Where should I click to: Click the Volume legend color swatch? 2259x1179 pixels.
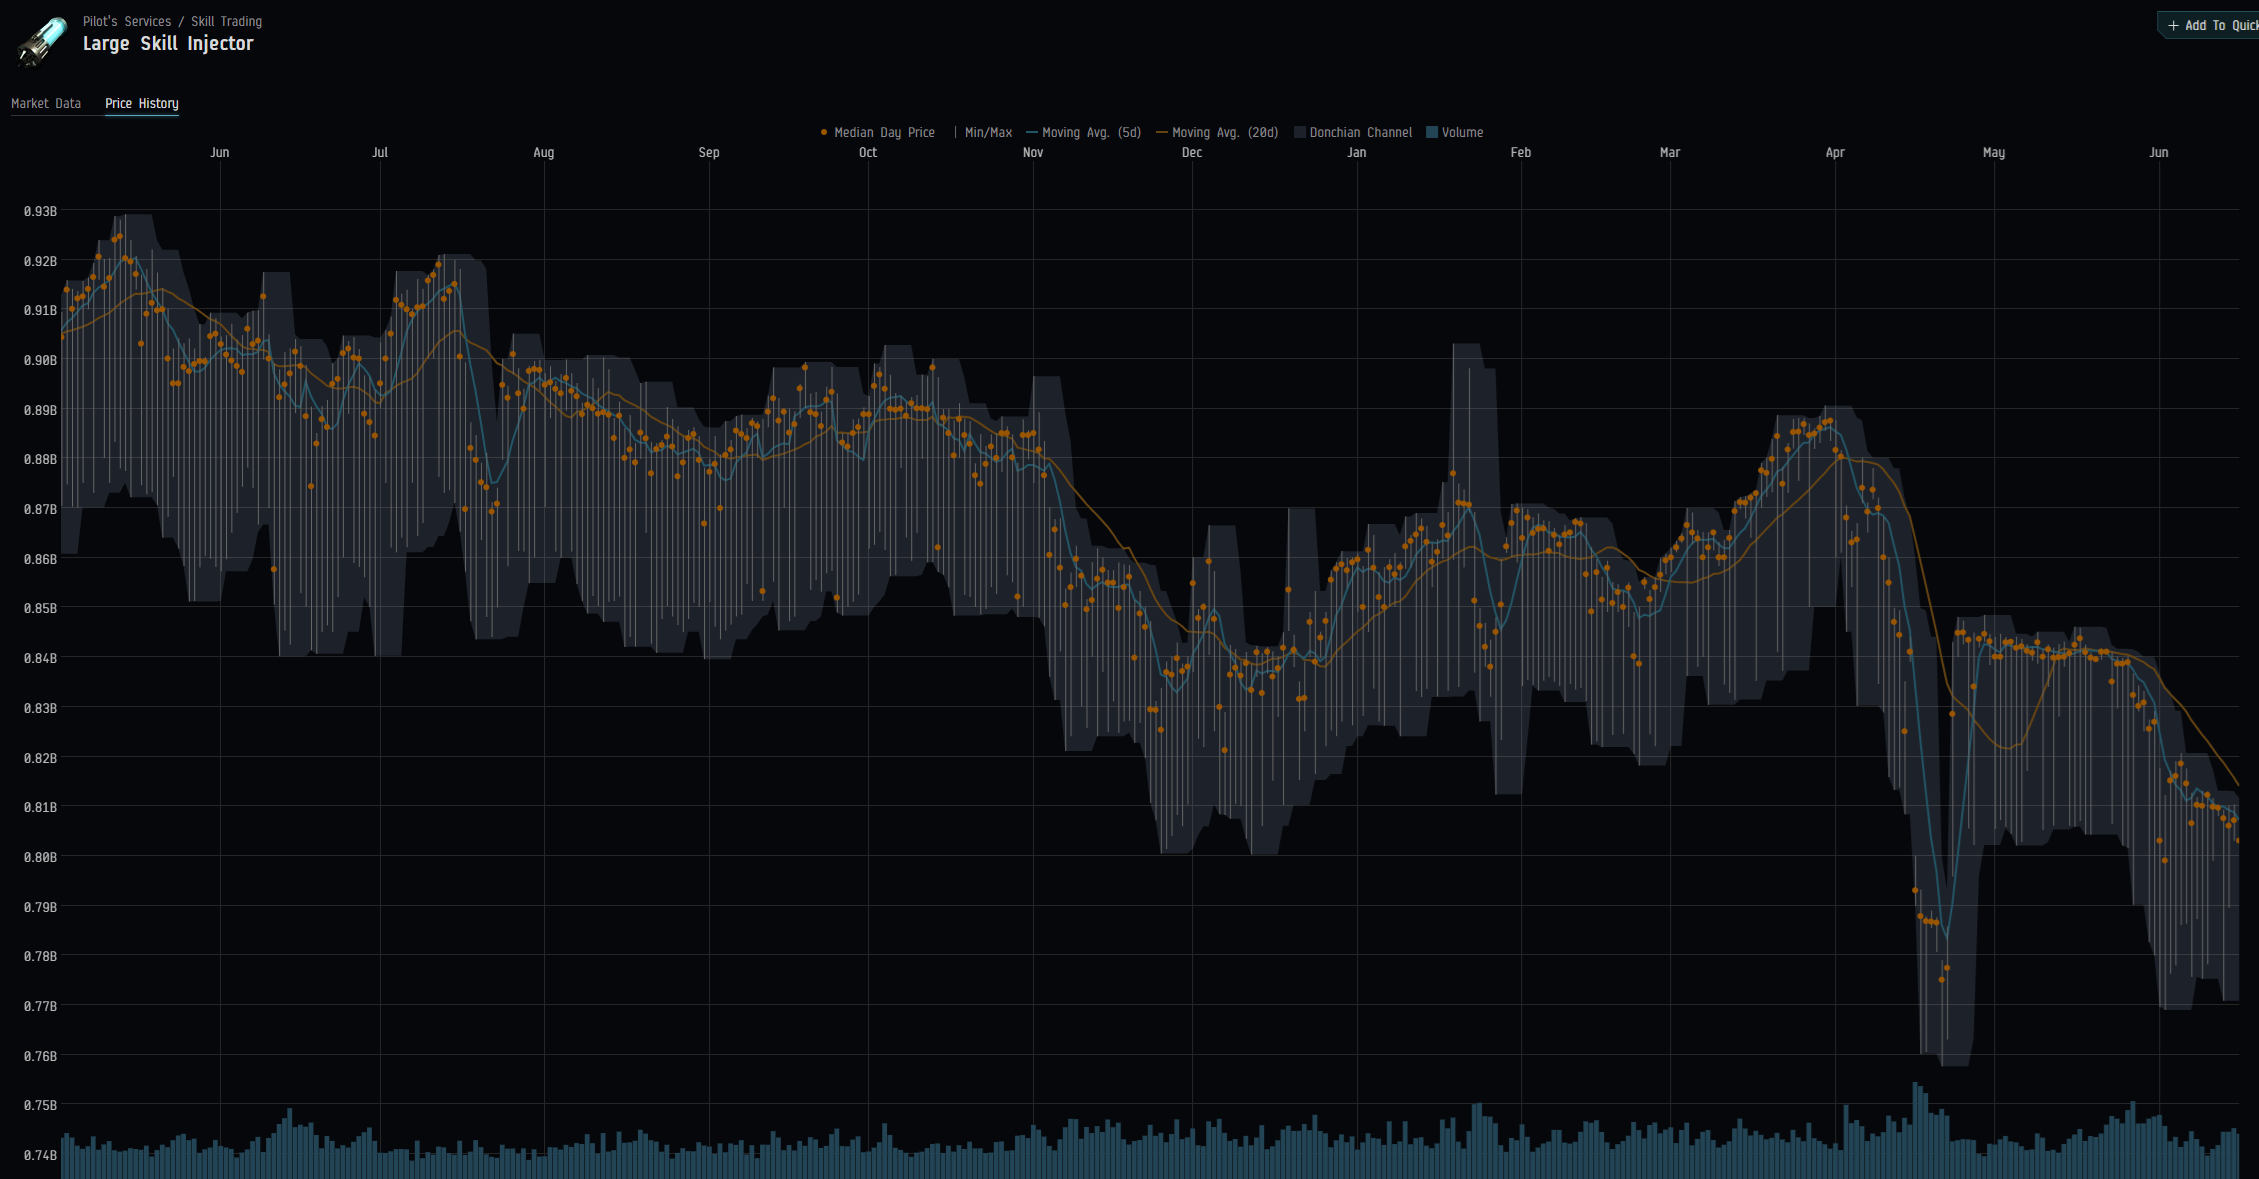tap(1432, 132)
